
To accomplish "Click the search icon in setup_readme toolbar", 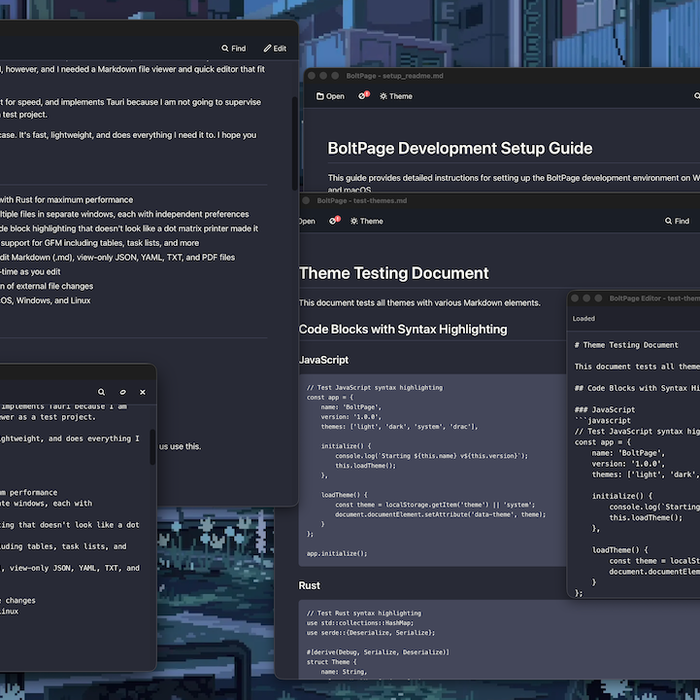I will (696, 97).
